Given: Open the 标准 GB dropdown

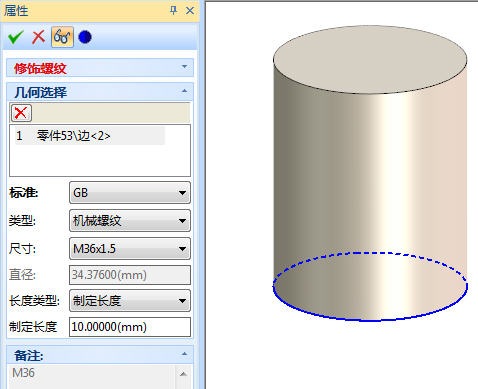Looking at the screenshot, I should [130, 193].
